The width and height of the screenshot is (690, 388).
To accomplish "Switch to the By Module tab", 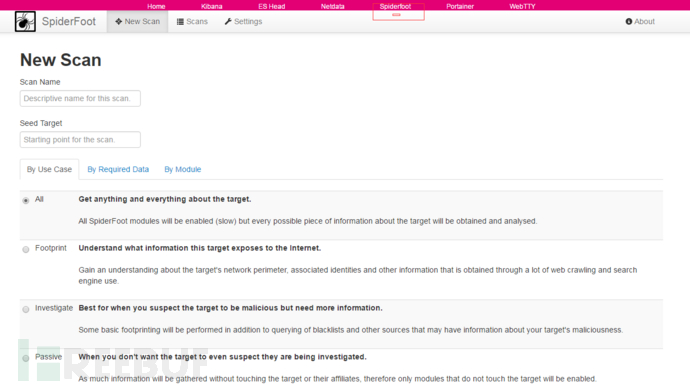I will tap(183, 169).
